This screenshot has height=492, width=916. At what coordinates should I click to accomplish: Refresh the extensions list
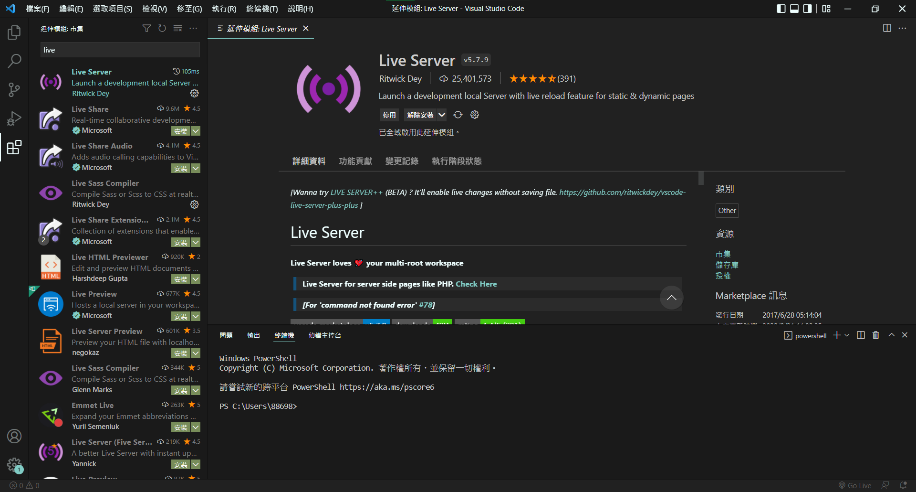coord(162,28)
